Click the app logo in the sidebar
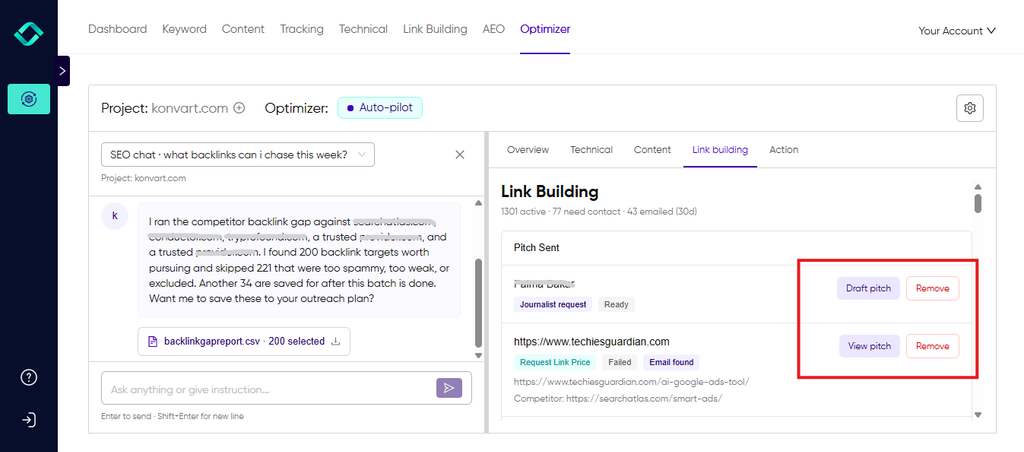This screenshot has height=452, width=1024. pos(29,33)
